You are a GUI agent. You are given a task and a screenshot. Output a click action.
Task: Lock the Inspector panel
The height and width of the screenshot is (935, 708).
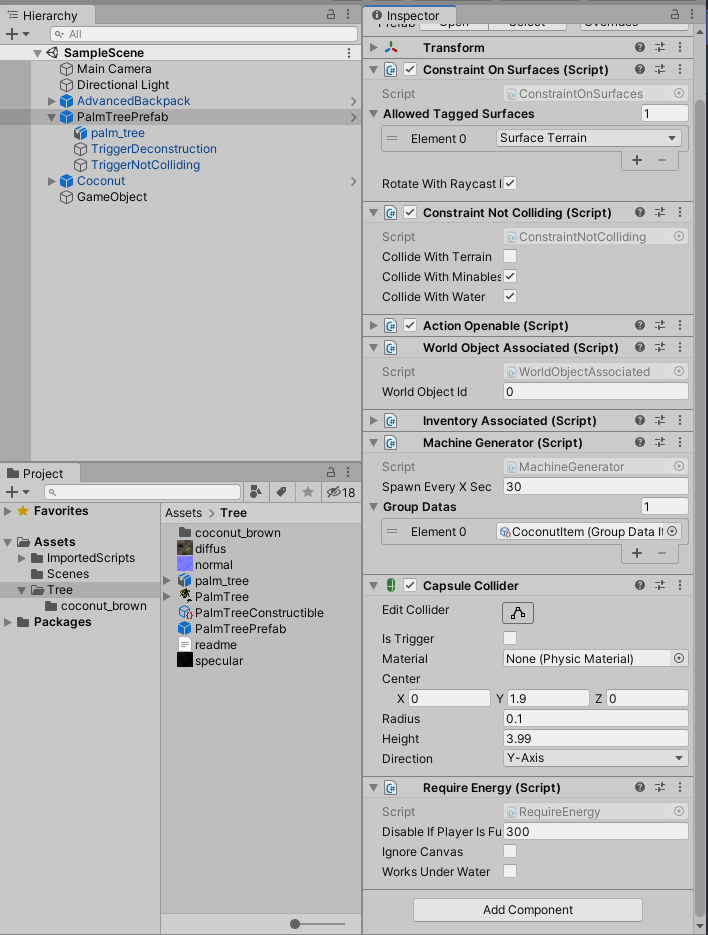pyautogui.click(x=675, y=14)
